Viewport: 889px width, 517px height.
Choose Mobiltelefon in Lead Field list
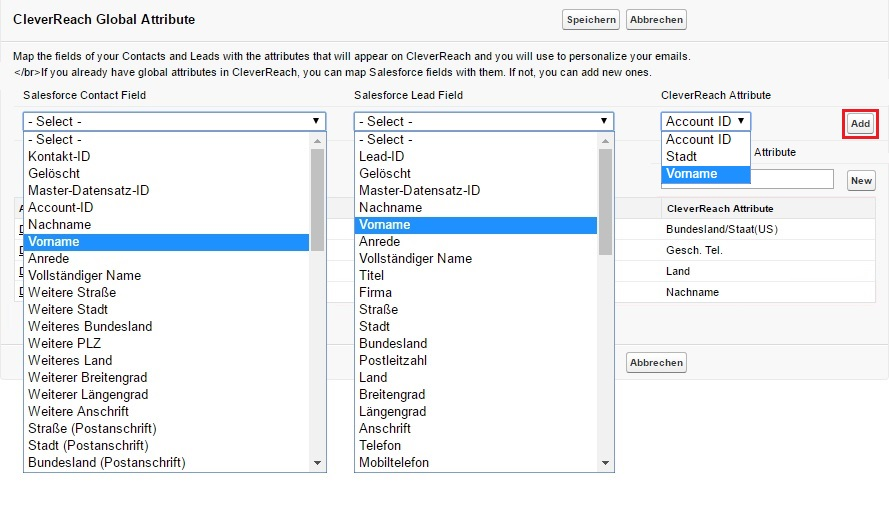pyautogui.click(x=476, y=463)
